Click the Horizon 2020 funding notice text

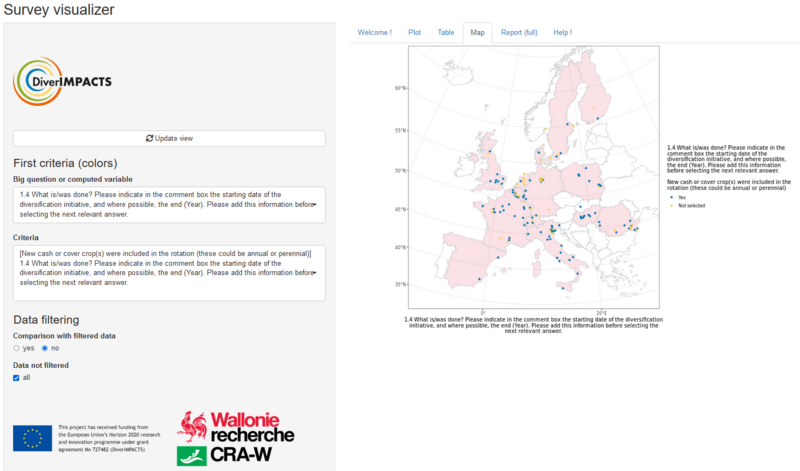click(109, 438)
